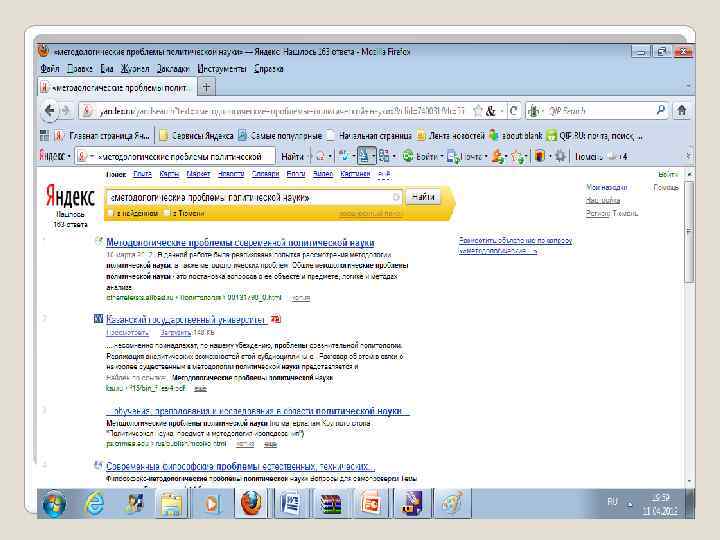This screenshot has height=540, width=720.
Task: Open the Журнал menu
Action: 135,68
